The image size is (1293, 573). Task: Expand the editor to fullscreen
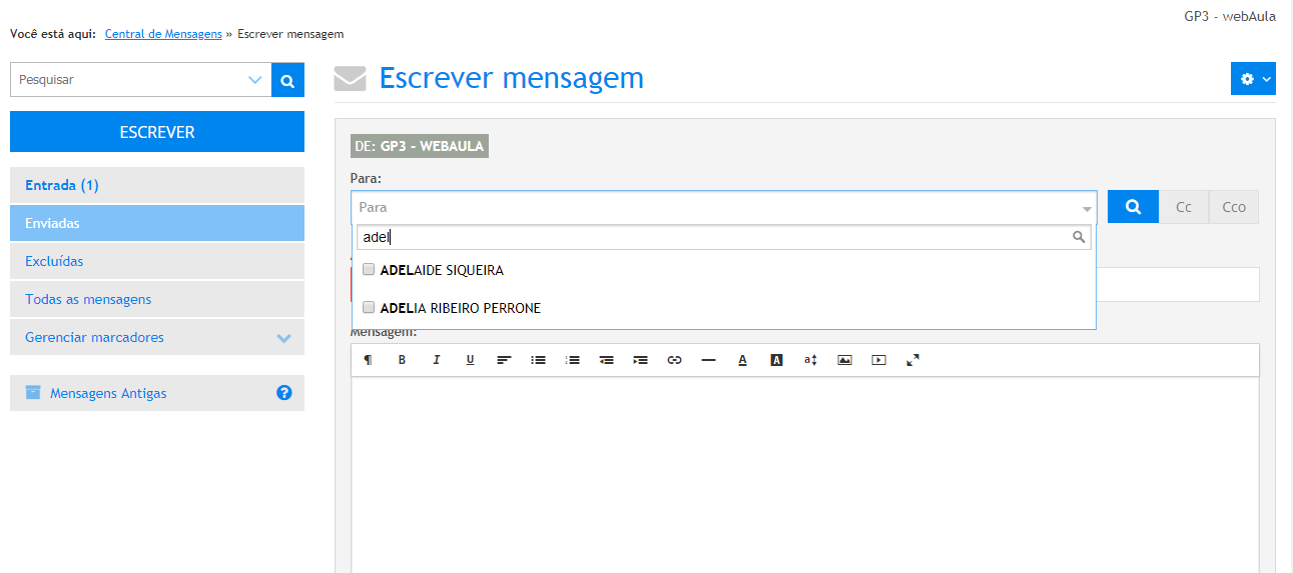[x=912, y=360]
